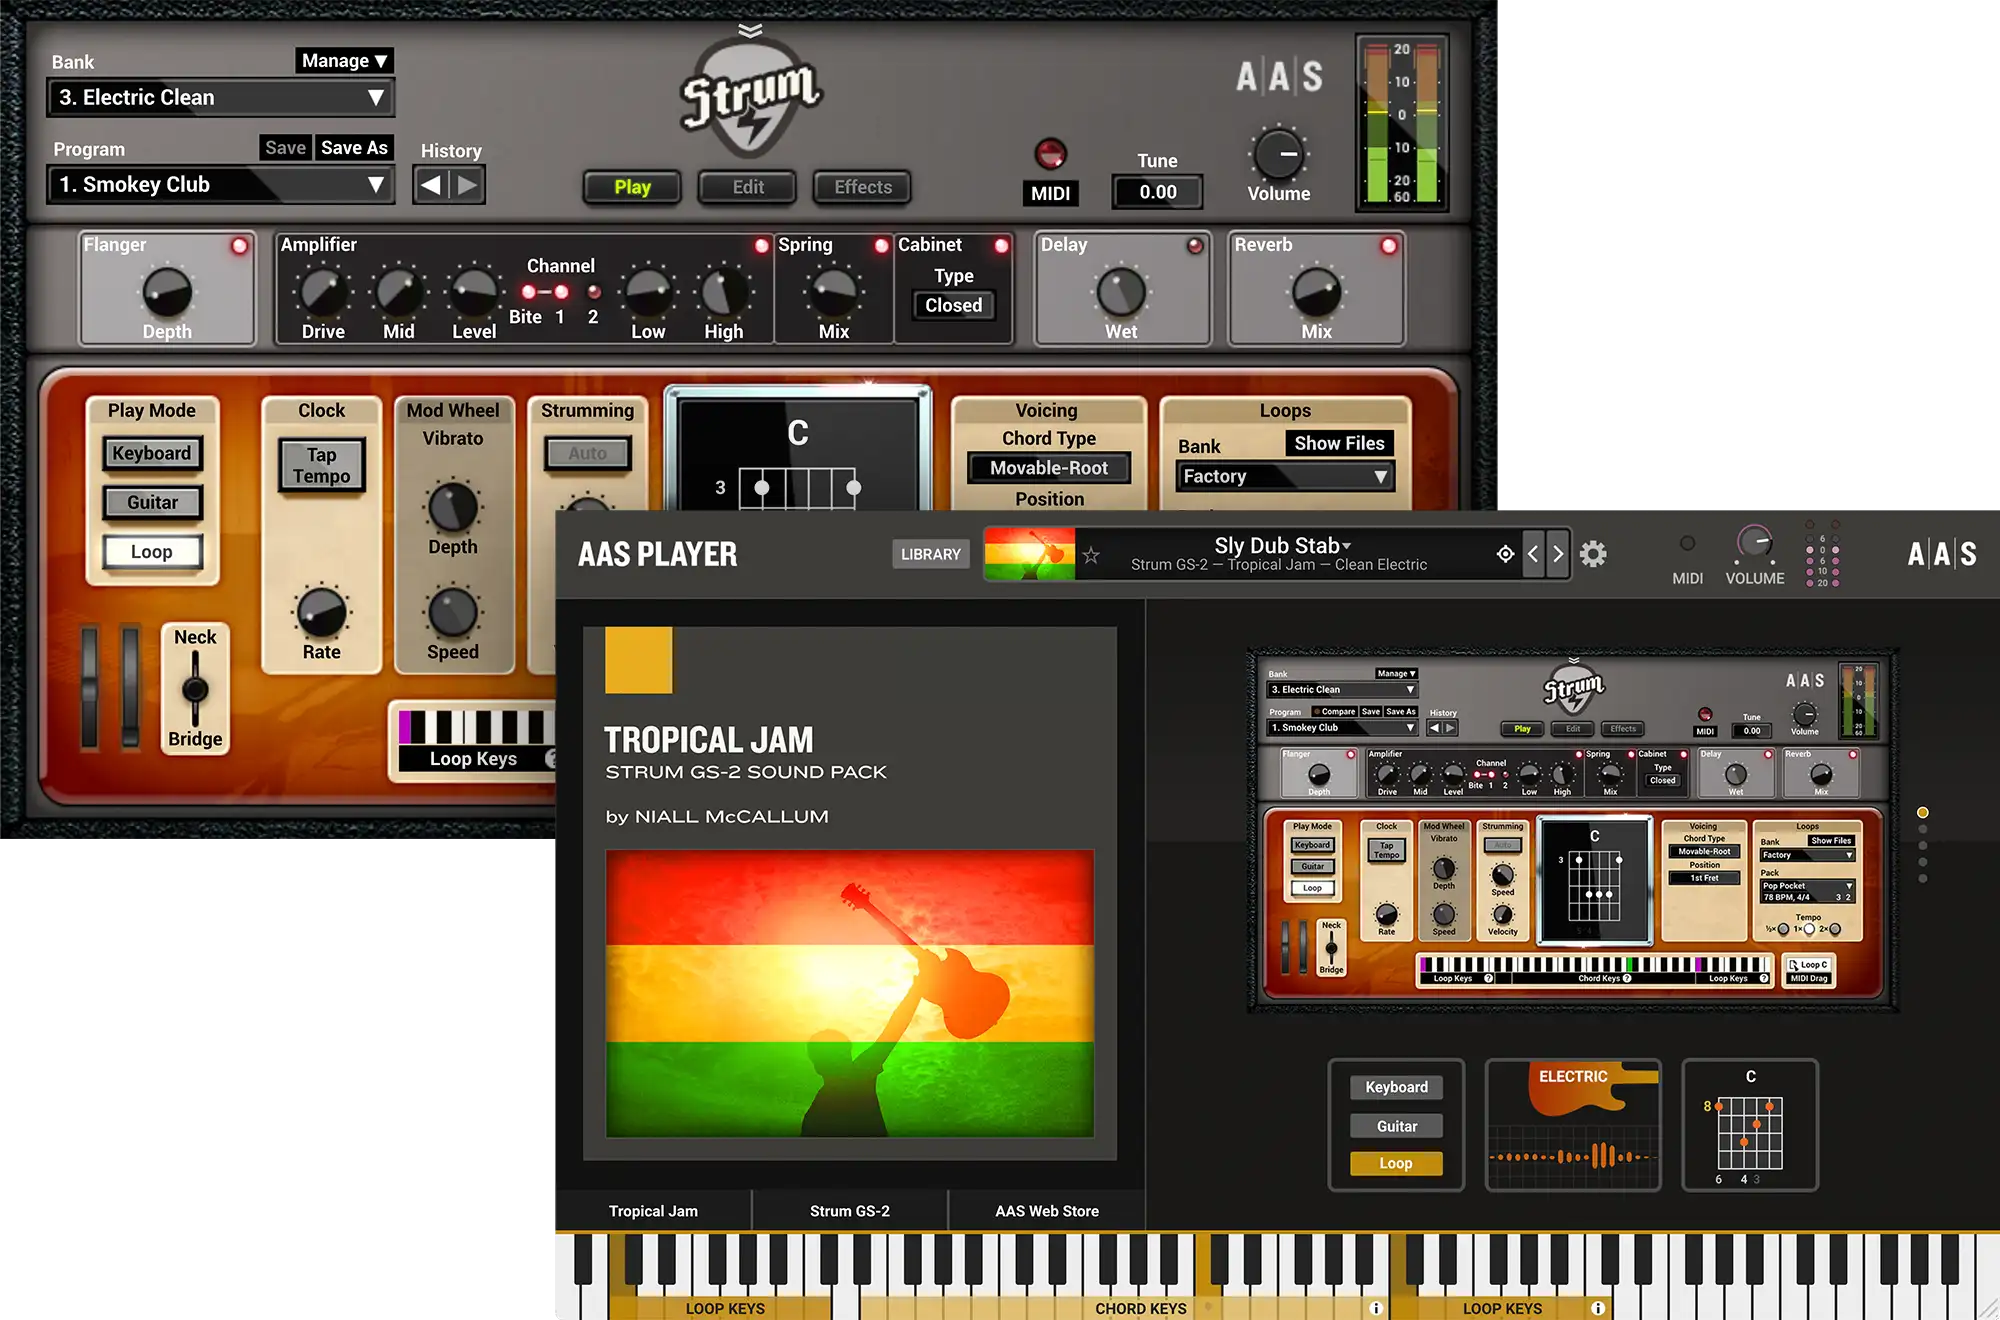The image size is (2000, 1320).
Task: Click Tap Tempo in large Strum window
Action: 322,466
